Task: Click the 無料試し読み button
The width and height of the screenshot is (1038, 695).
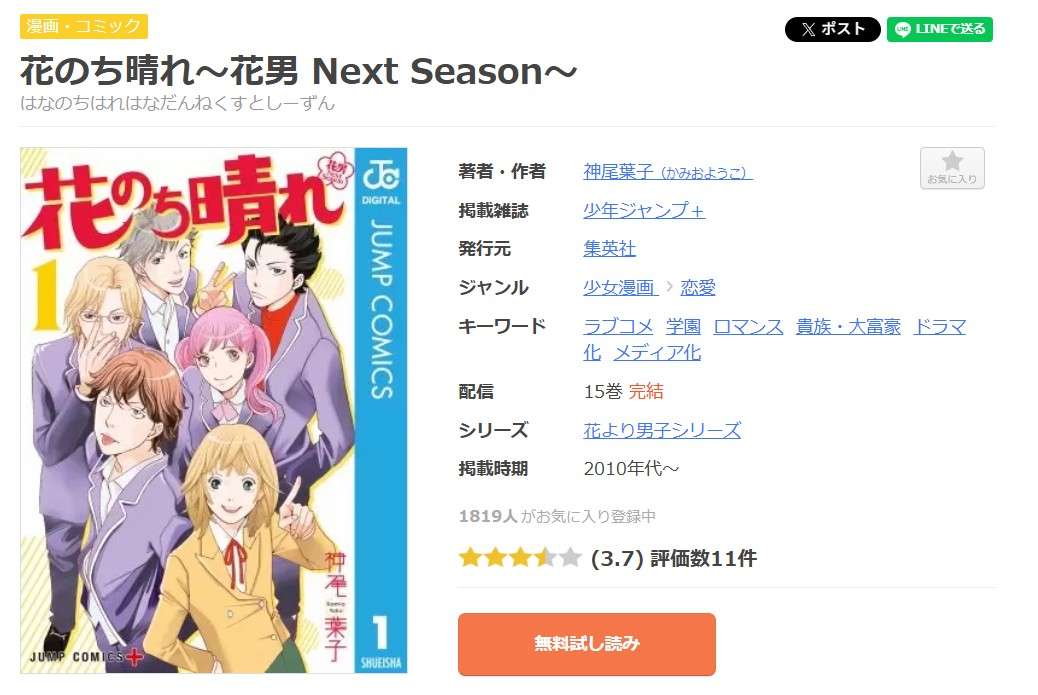Action: (x=587, y=644)
